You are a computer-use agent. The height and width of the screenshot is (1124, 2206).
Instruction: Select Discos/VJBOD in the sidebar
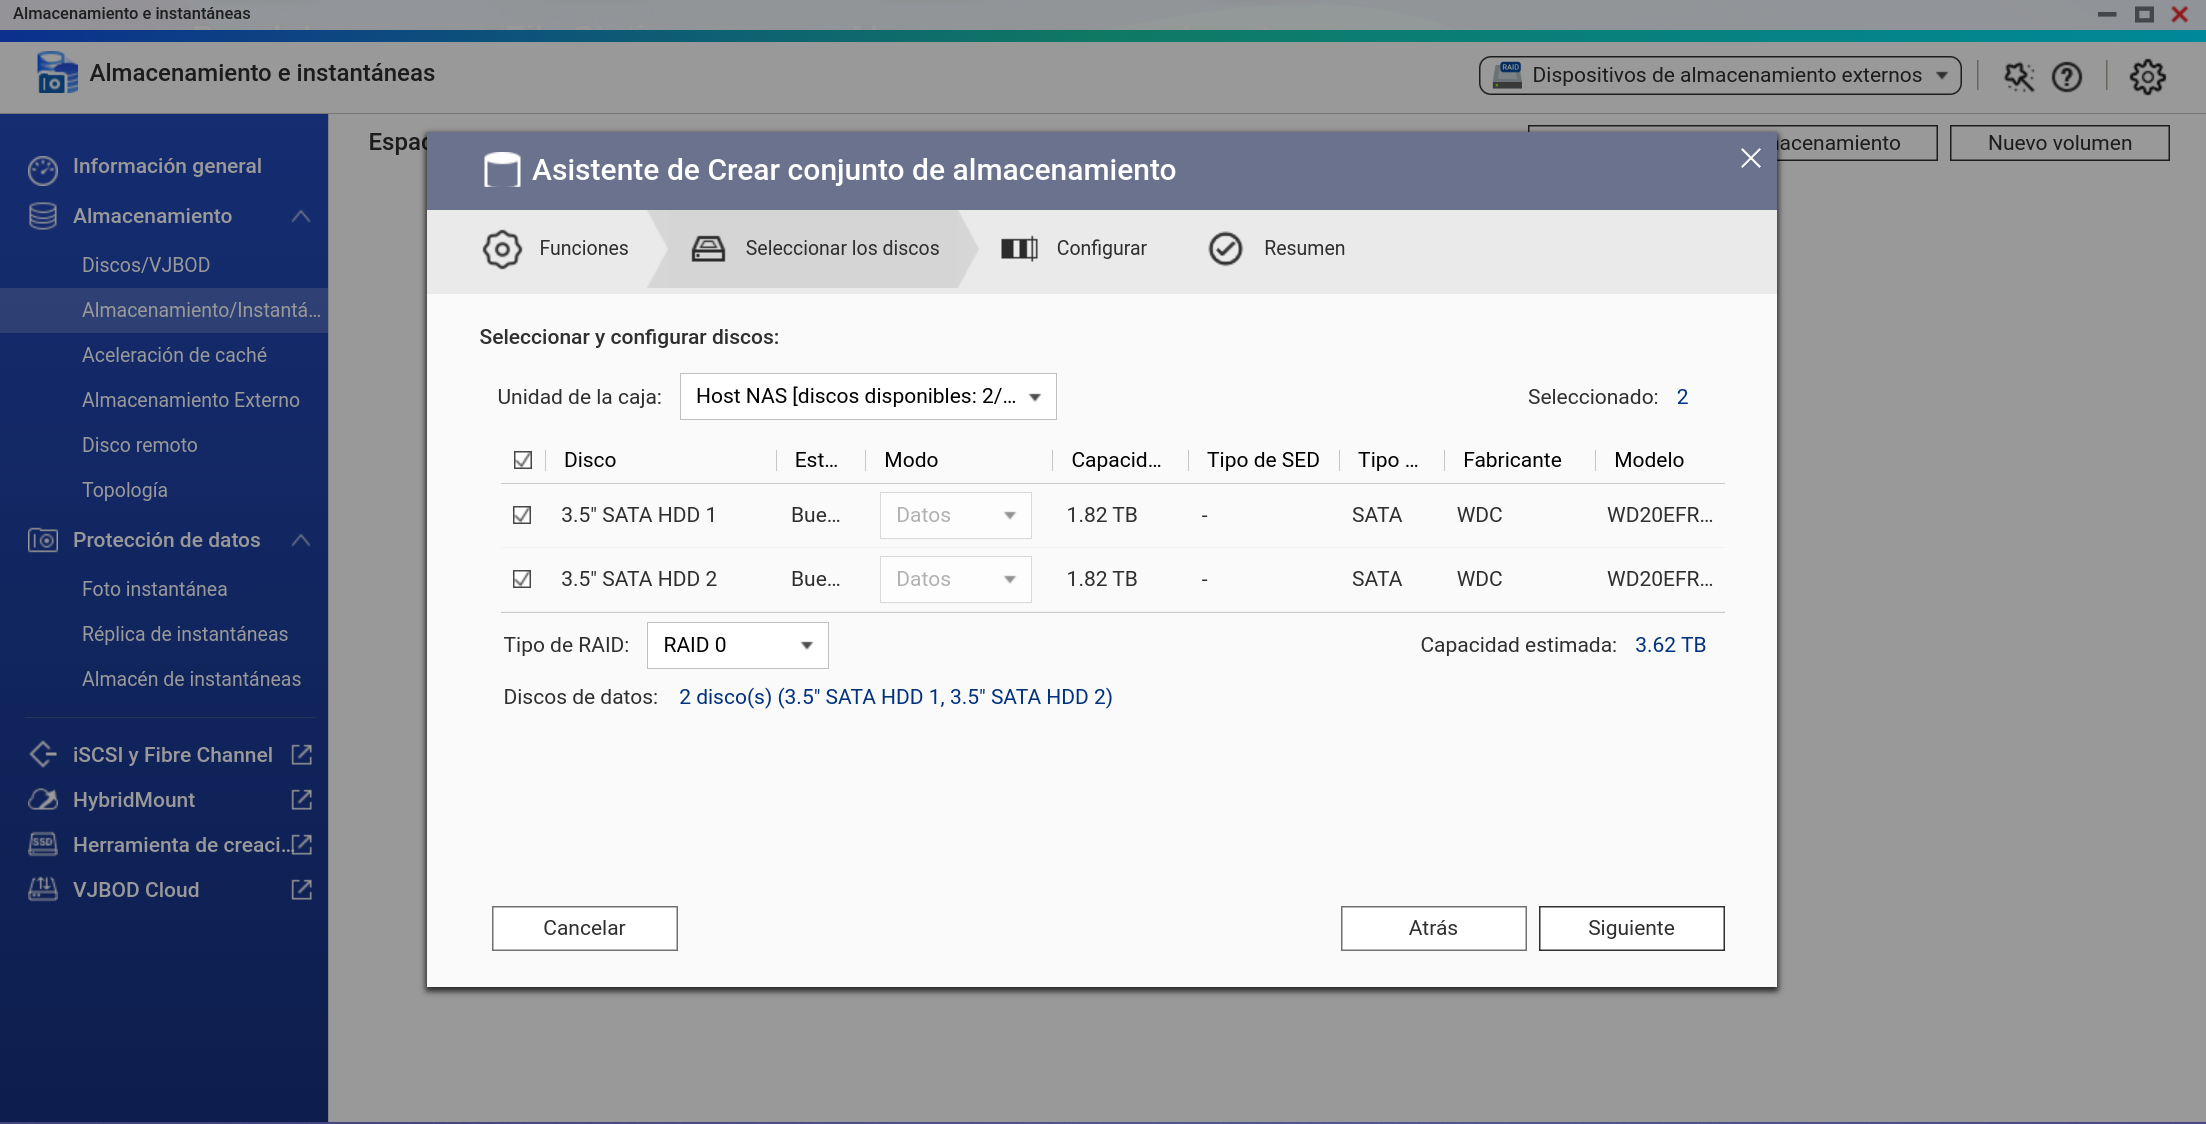pyautogui.click(x=146, y=265)
